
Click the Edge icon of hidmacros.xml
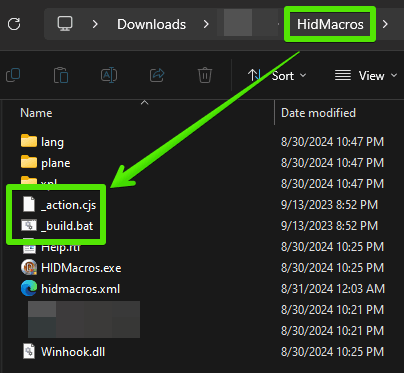coord(29,288)
